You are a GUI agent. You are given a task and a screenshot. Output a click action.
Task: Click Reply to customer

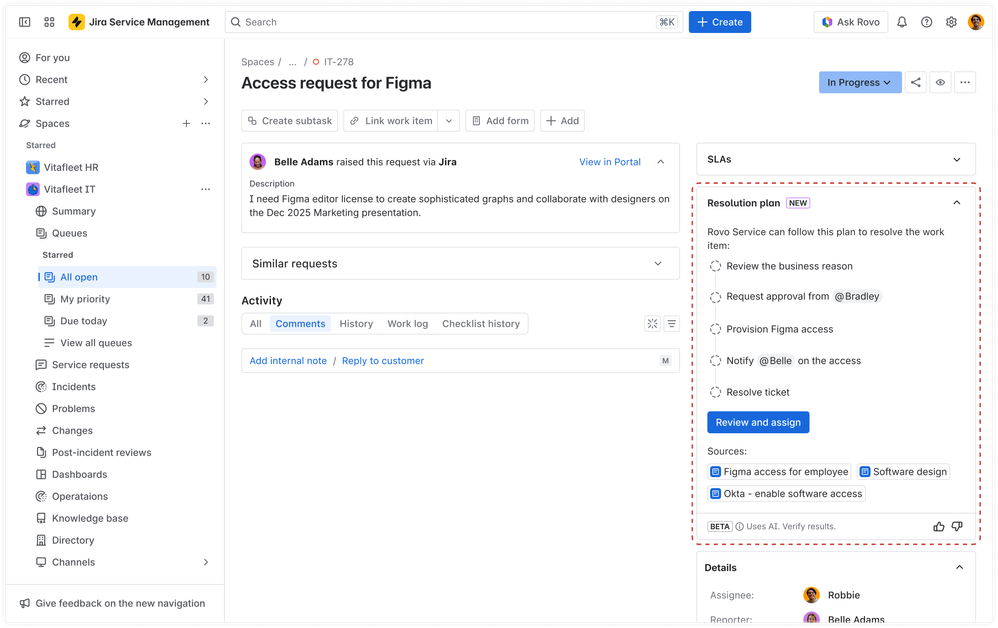[383, 361]
